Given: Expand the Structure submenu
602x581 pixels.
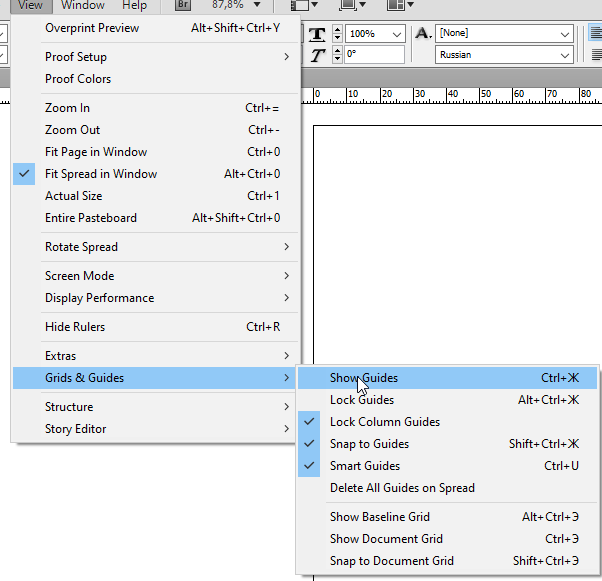Looking at the screenshot, I should point(156,407).
